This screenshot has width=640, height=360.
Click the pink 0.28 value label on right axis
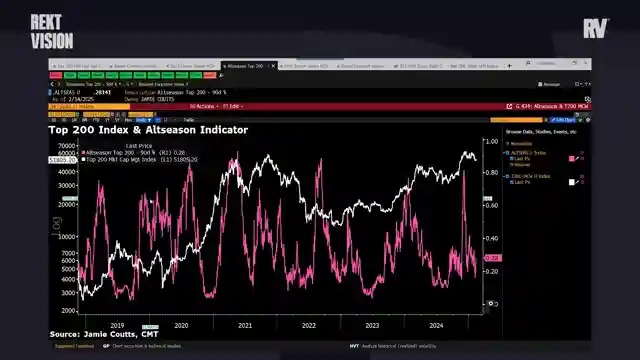coord(493,258)
